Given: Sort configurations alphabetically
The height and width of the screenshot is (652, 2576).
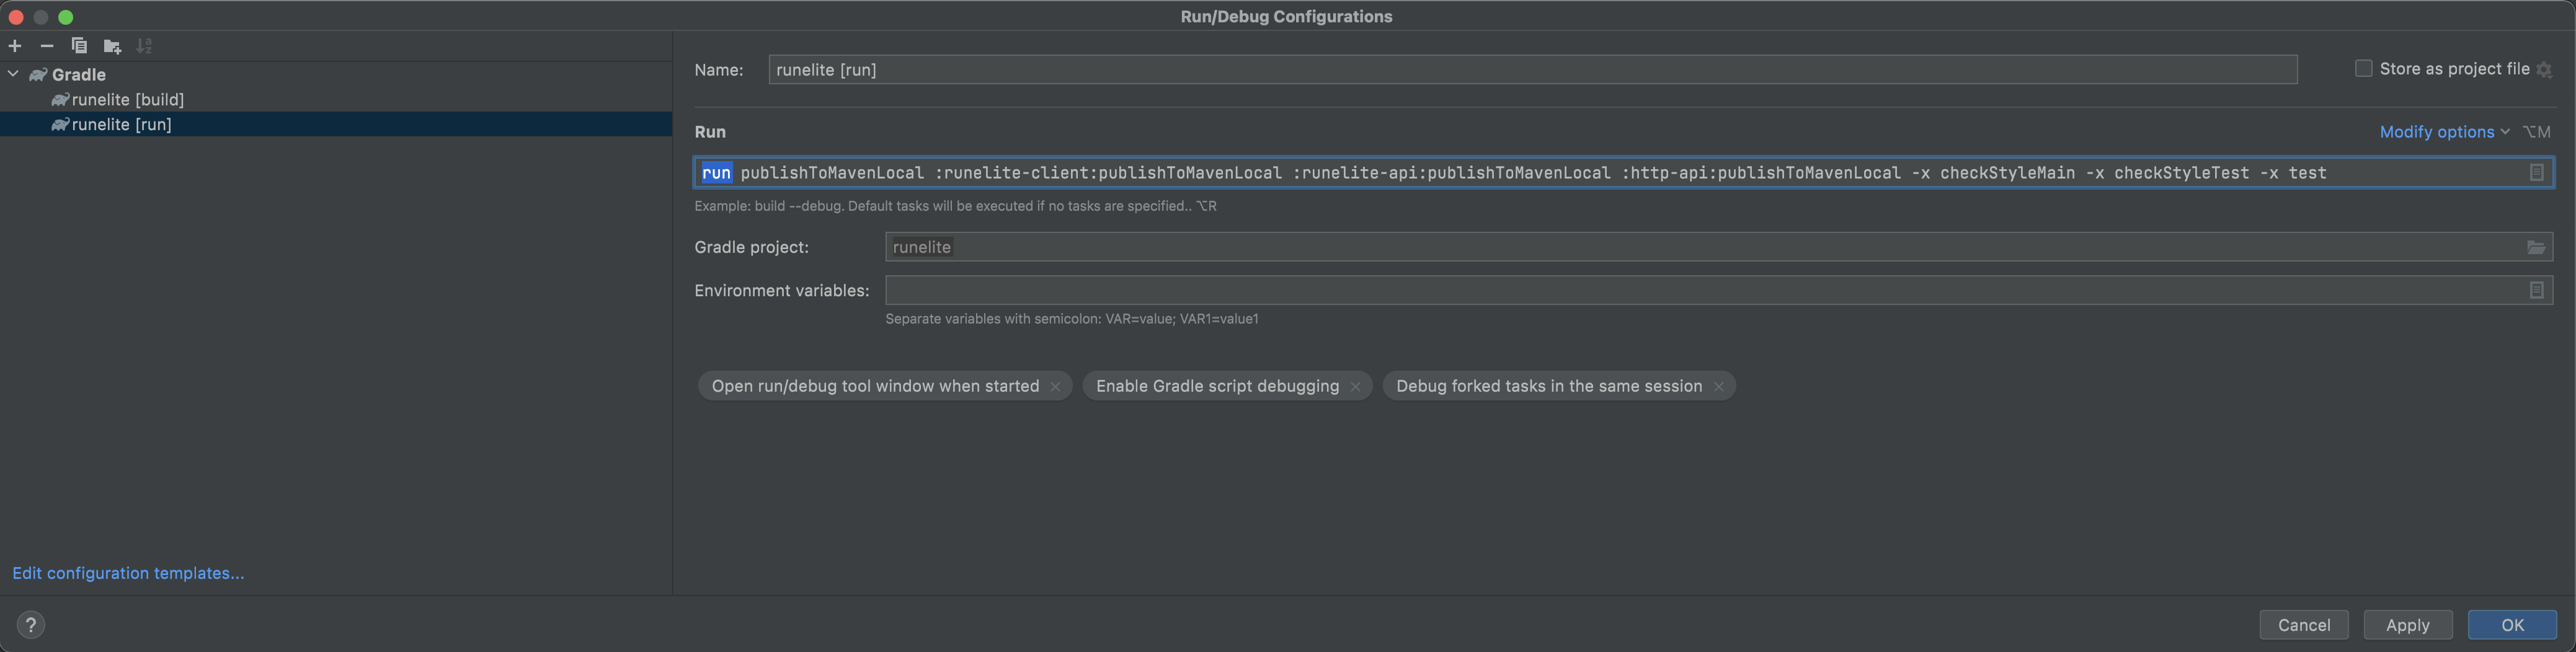Looking at the screenshot, I should point(144,46).
